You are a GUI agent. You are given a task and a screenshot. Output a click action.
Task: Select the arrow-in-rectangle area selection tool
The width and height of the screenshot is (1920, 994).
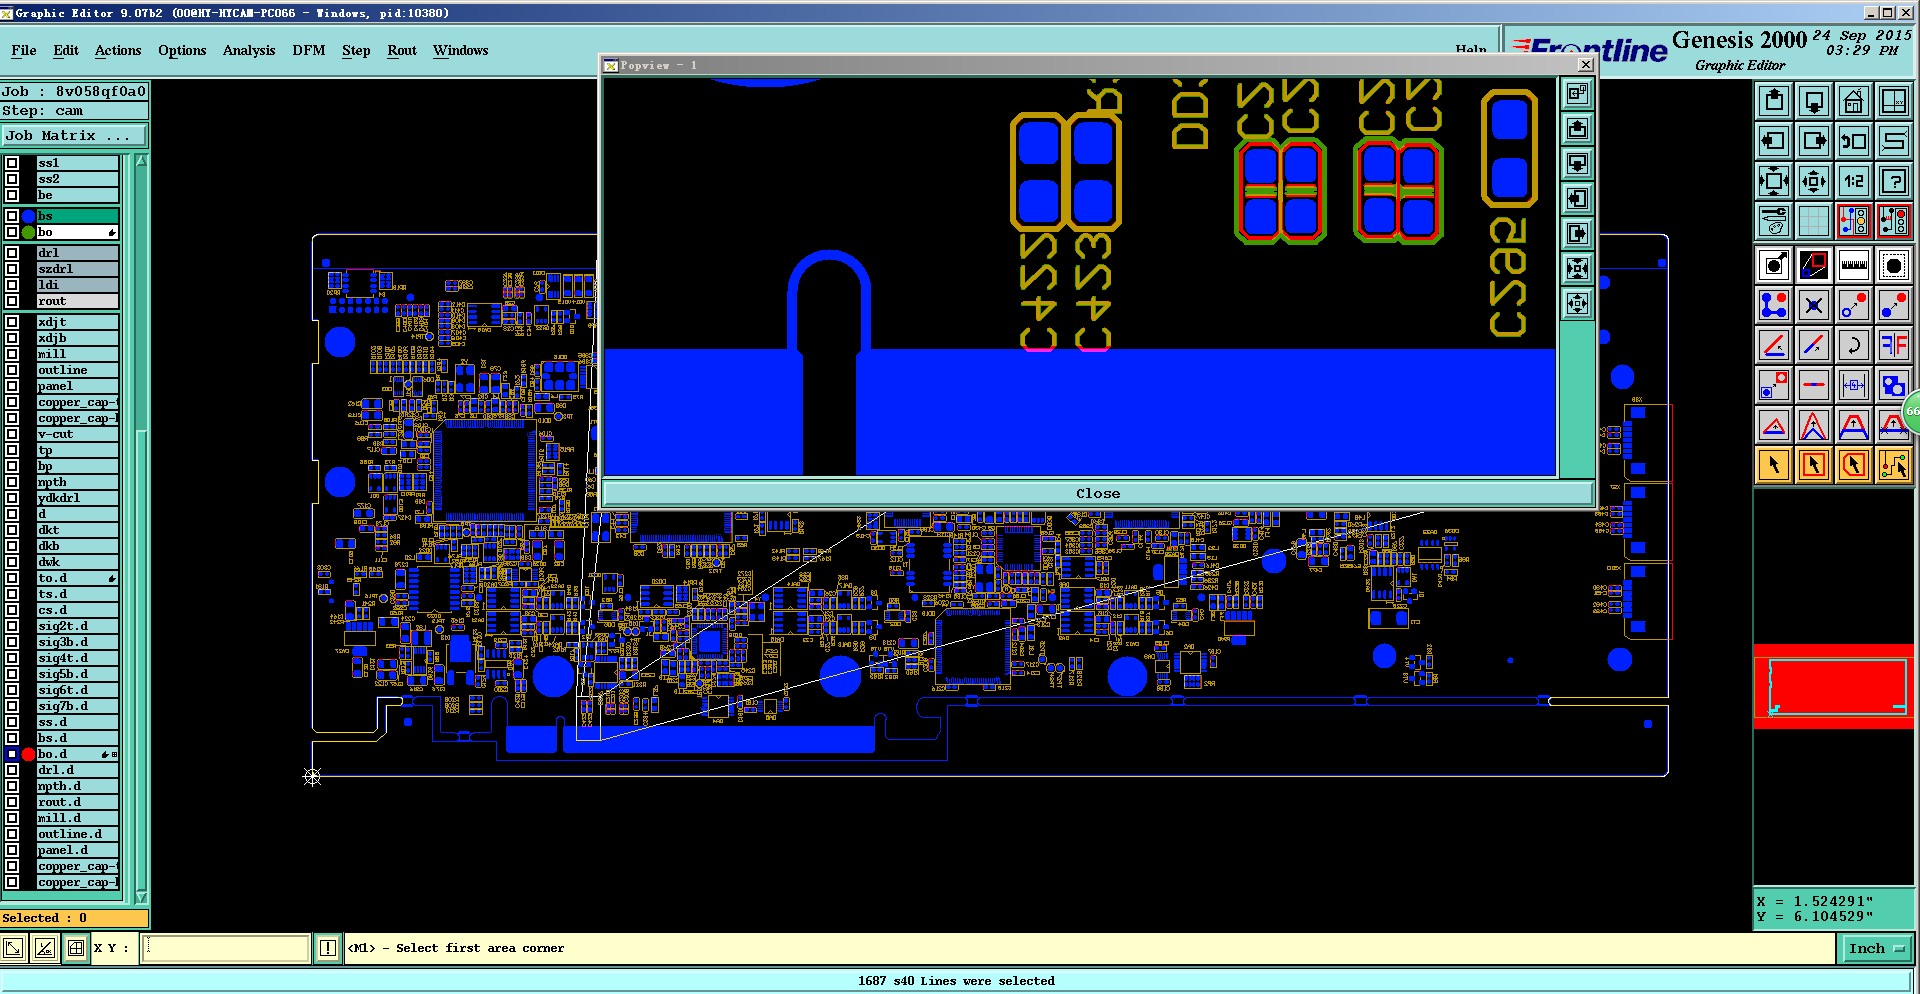click(x=1814, y=465)
